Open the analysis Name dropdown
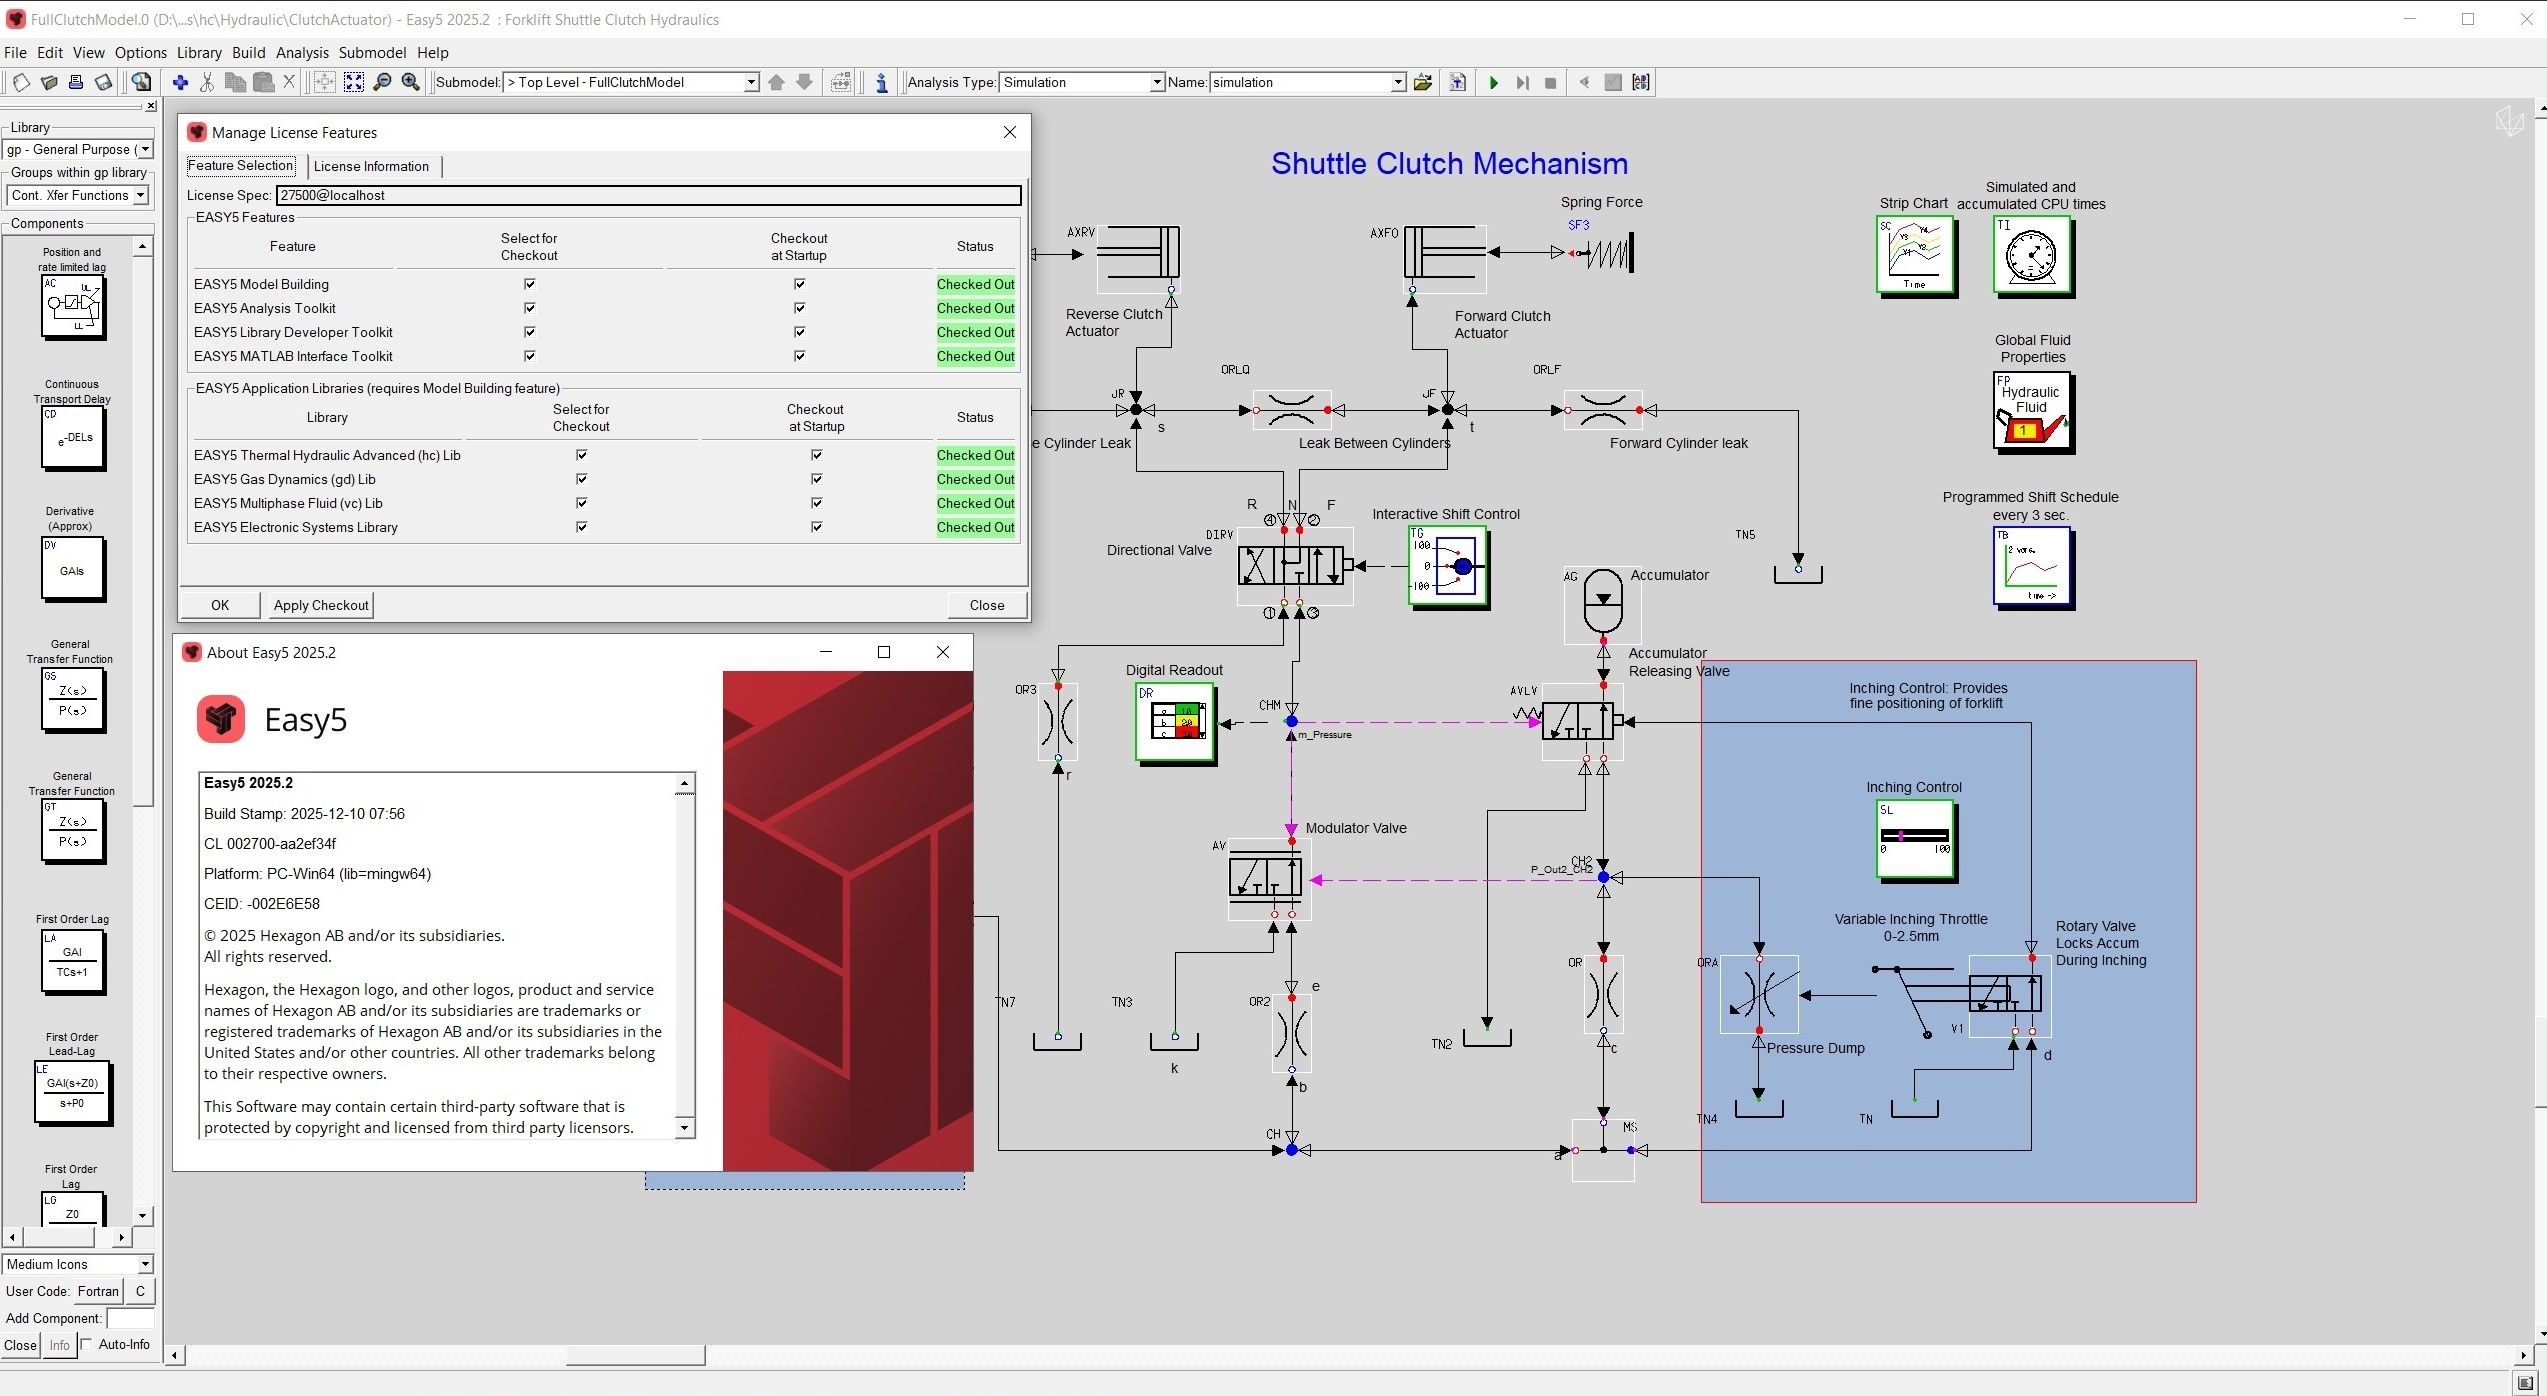The image size is (2547, 1396). pos(1398,82)
